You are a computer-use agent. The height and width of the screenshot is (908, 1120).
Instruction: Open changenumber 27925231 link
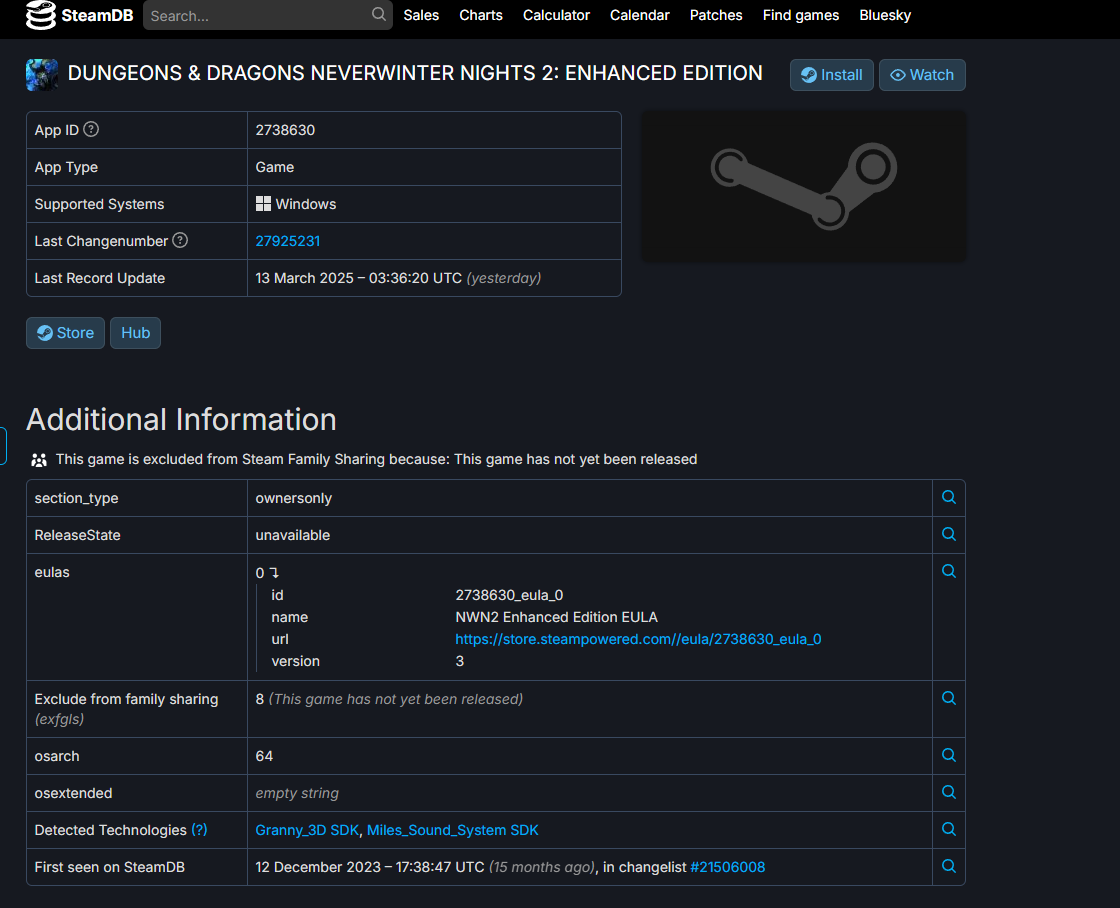pos(288,241)
